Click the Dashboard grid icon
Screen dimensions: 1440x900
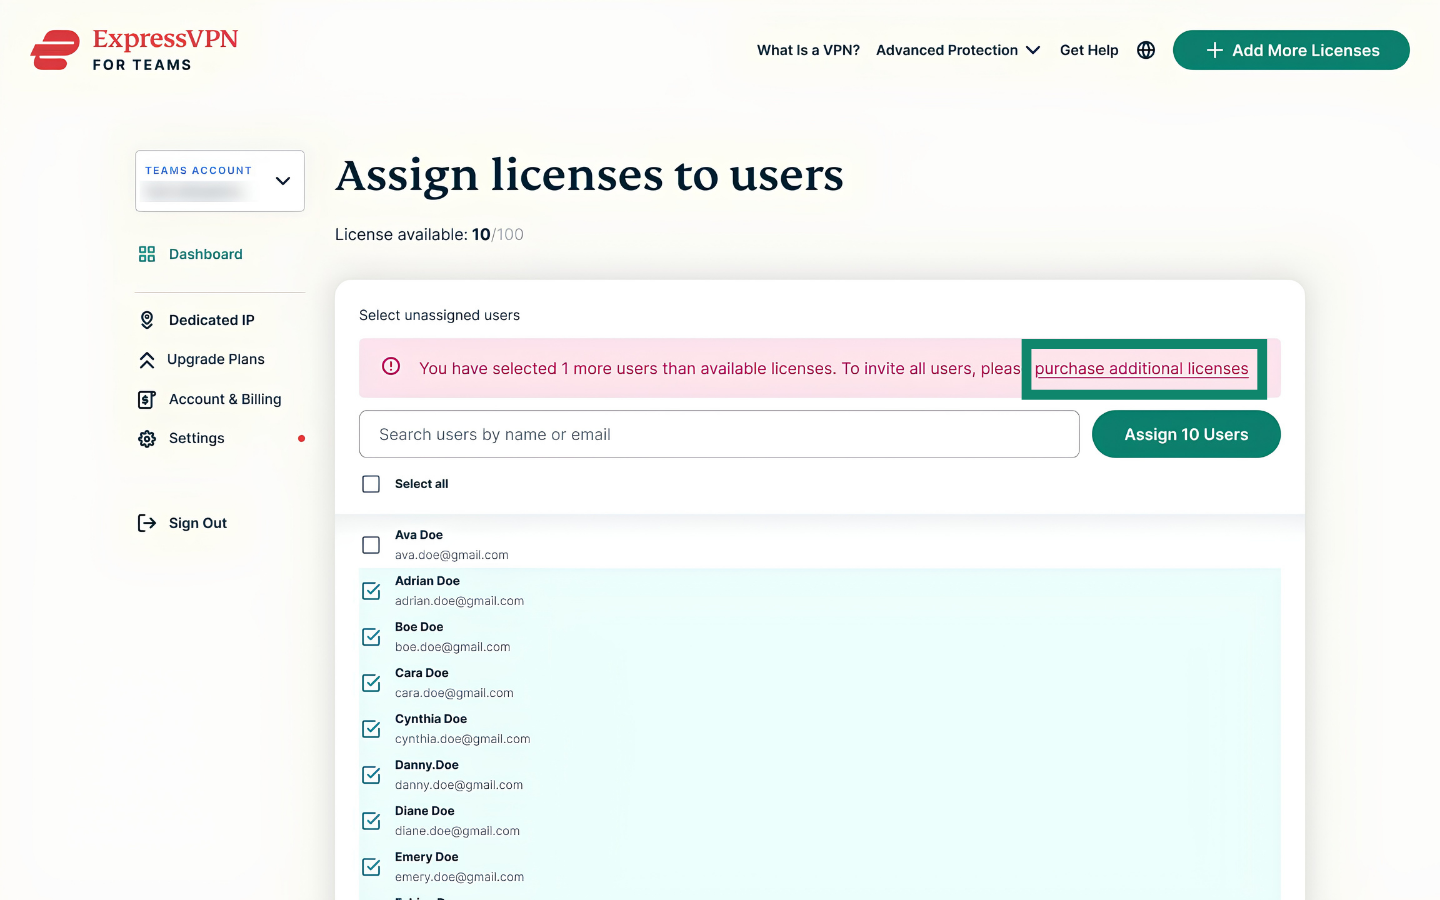147,254
